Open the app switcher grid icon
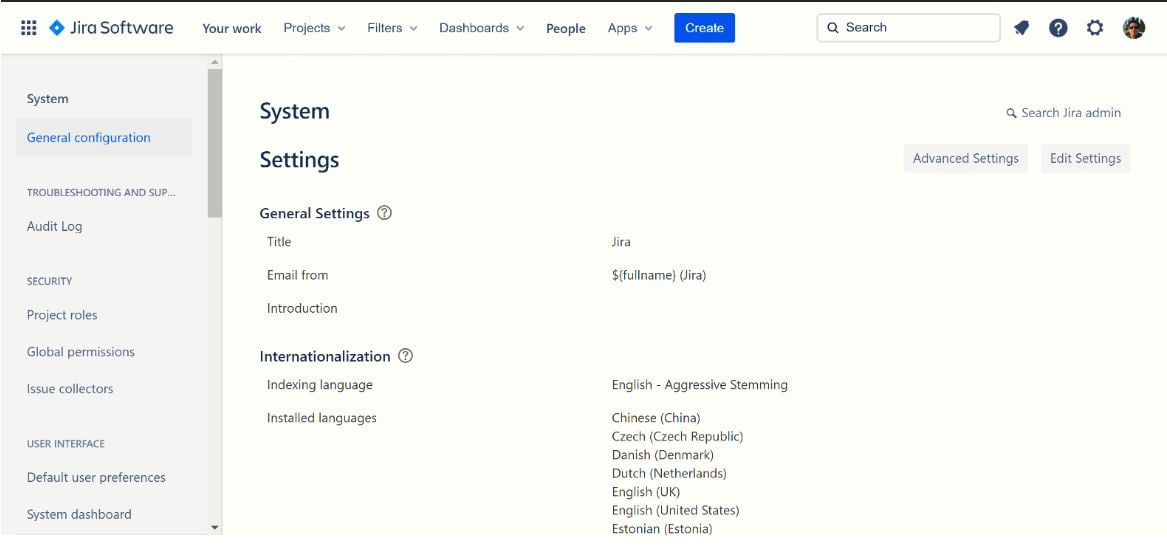The image size is (1167, 552). tap(28, 28)
